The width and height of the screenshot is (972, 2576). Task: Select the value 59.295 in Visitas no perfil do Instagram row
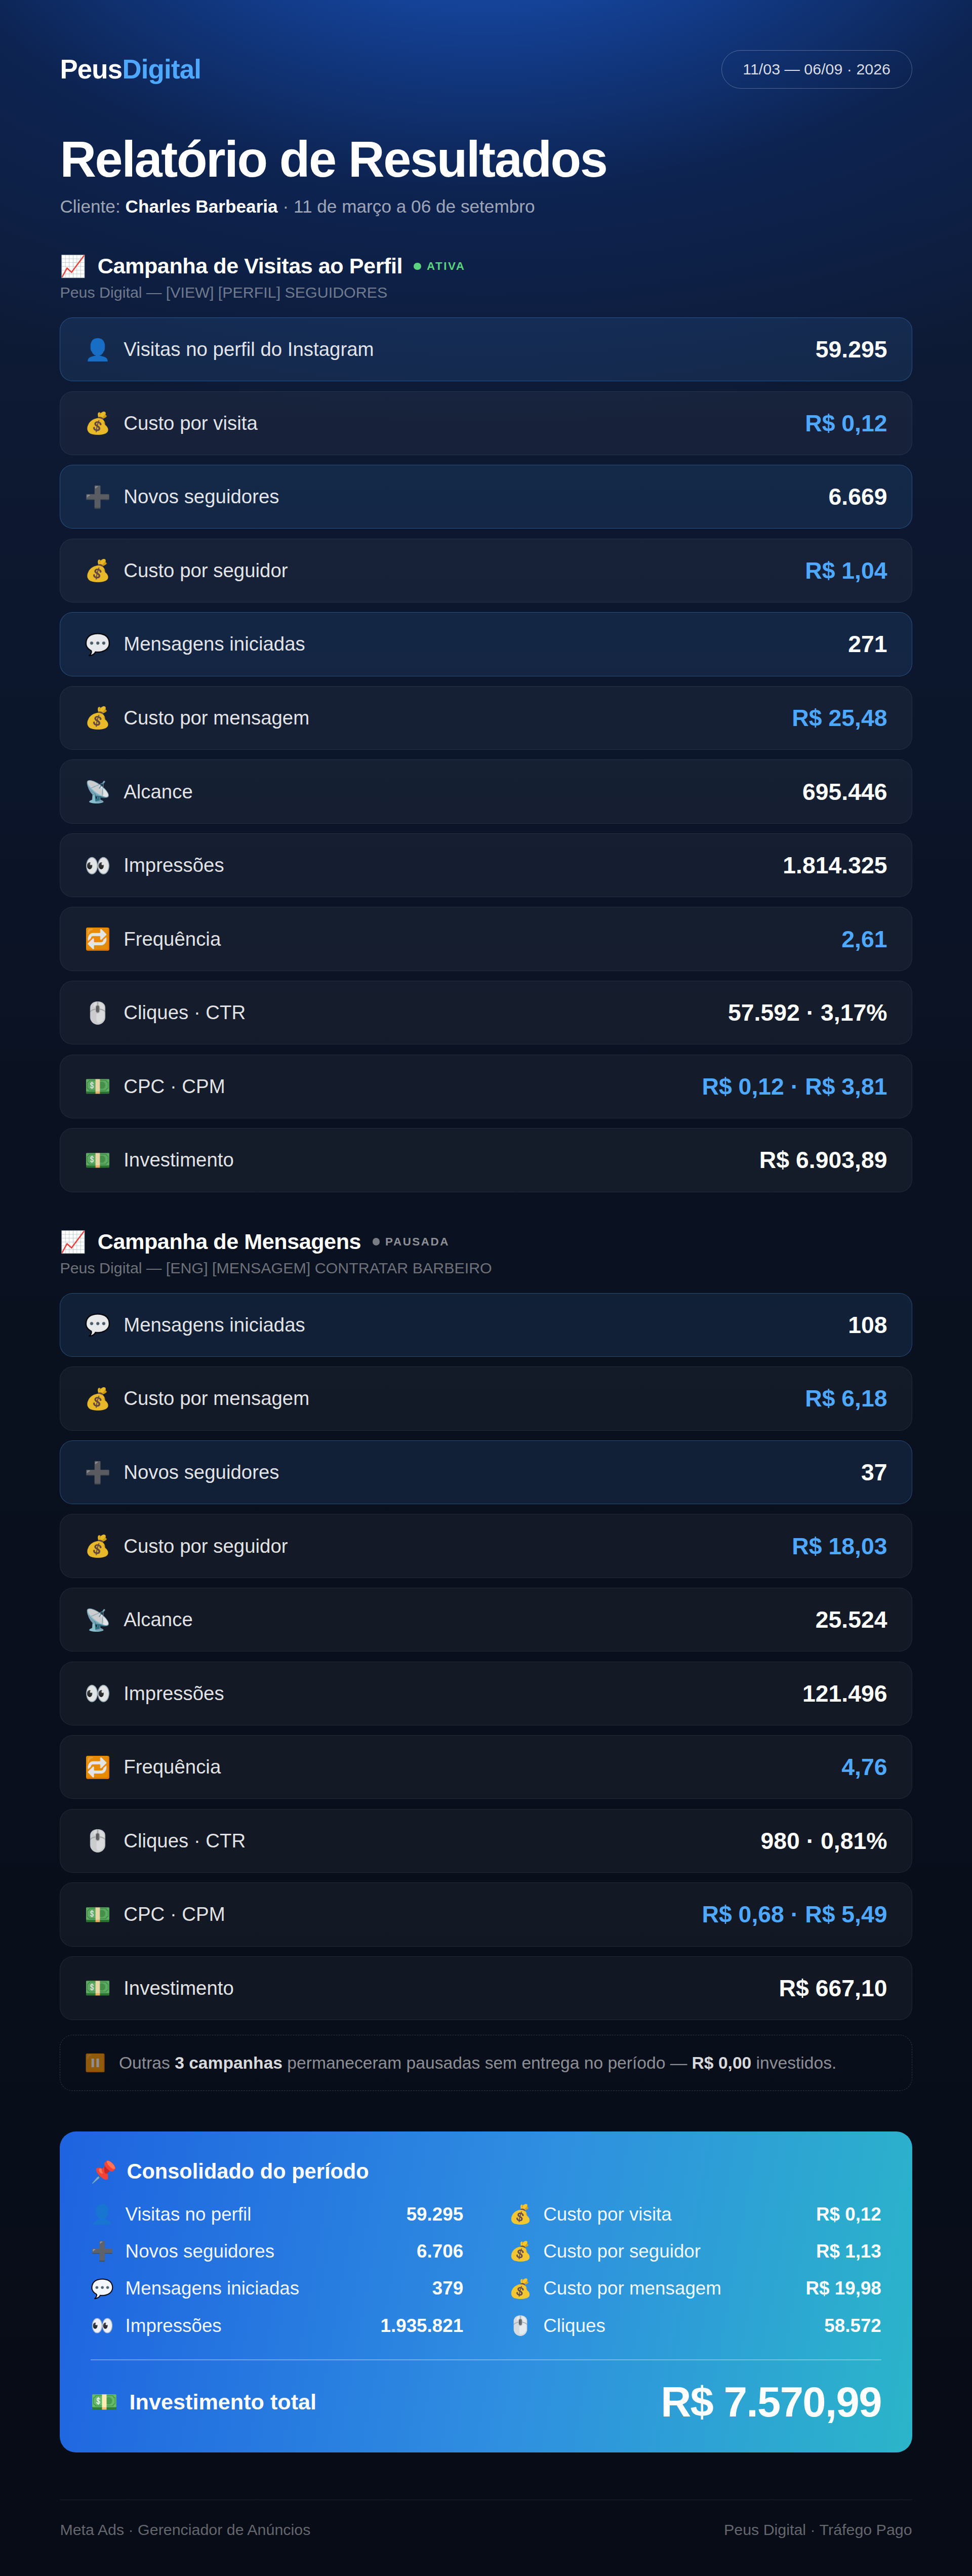[851, 349]
